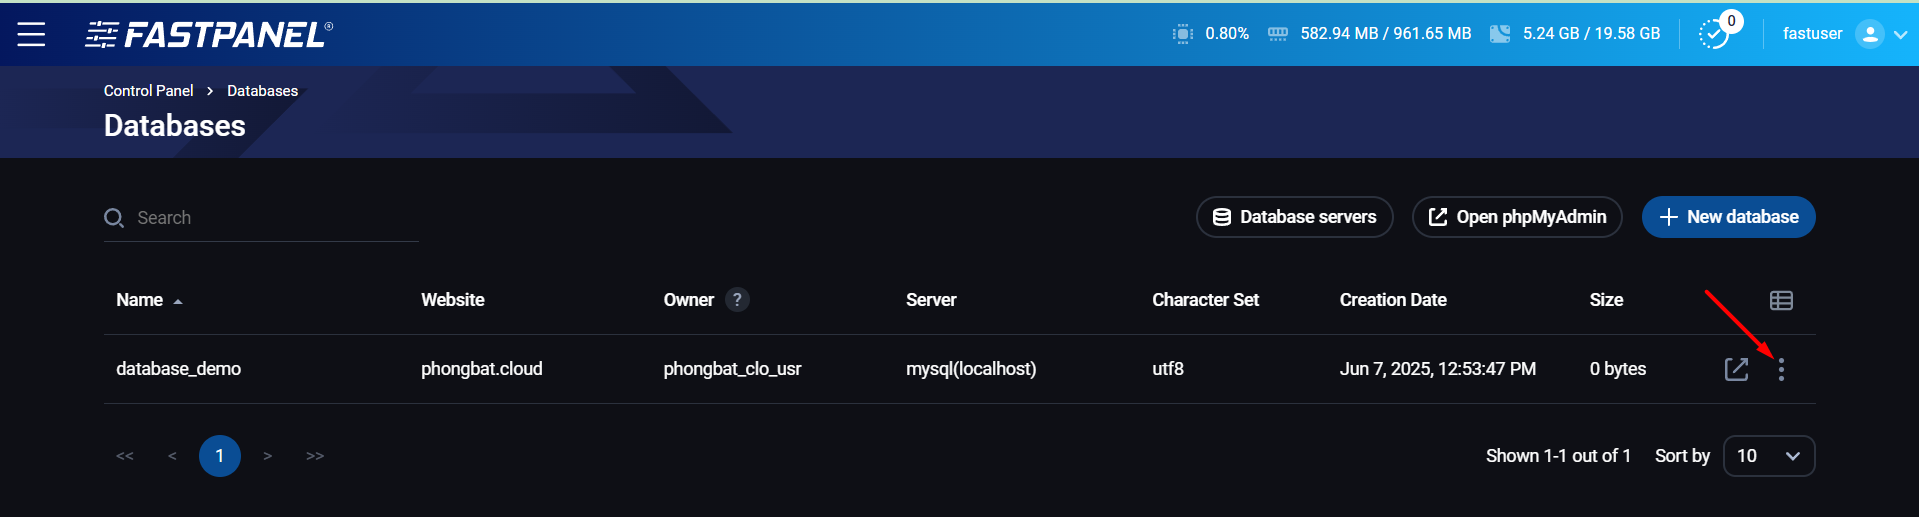This screenshot has height=517, width=1919.
Task: Open the Database servers page
Action: pyautogui.click(x=1294, y=217)
